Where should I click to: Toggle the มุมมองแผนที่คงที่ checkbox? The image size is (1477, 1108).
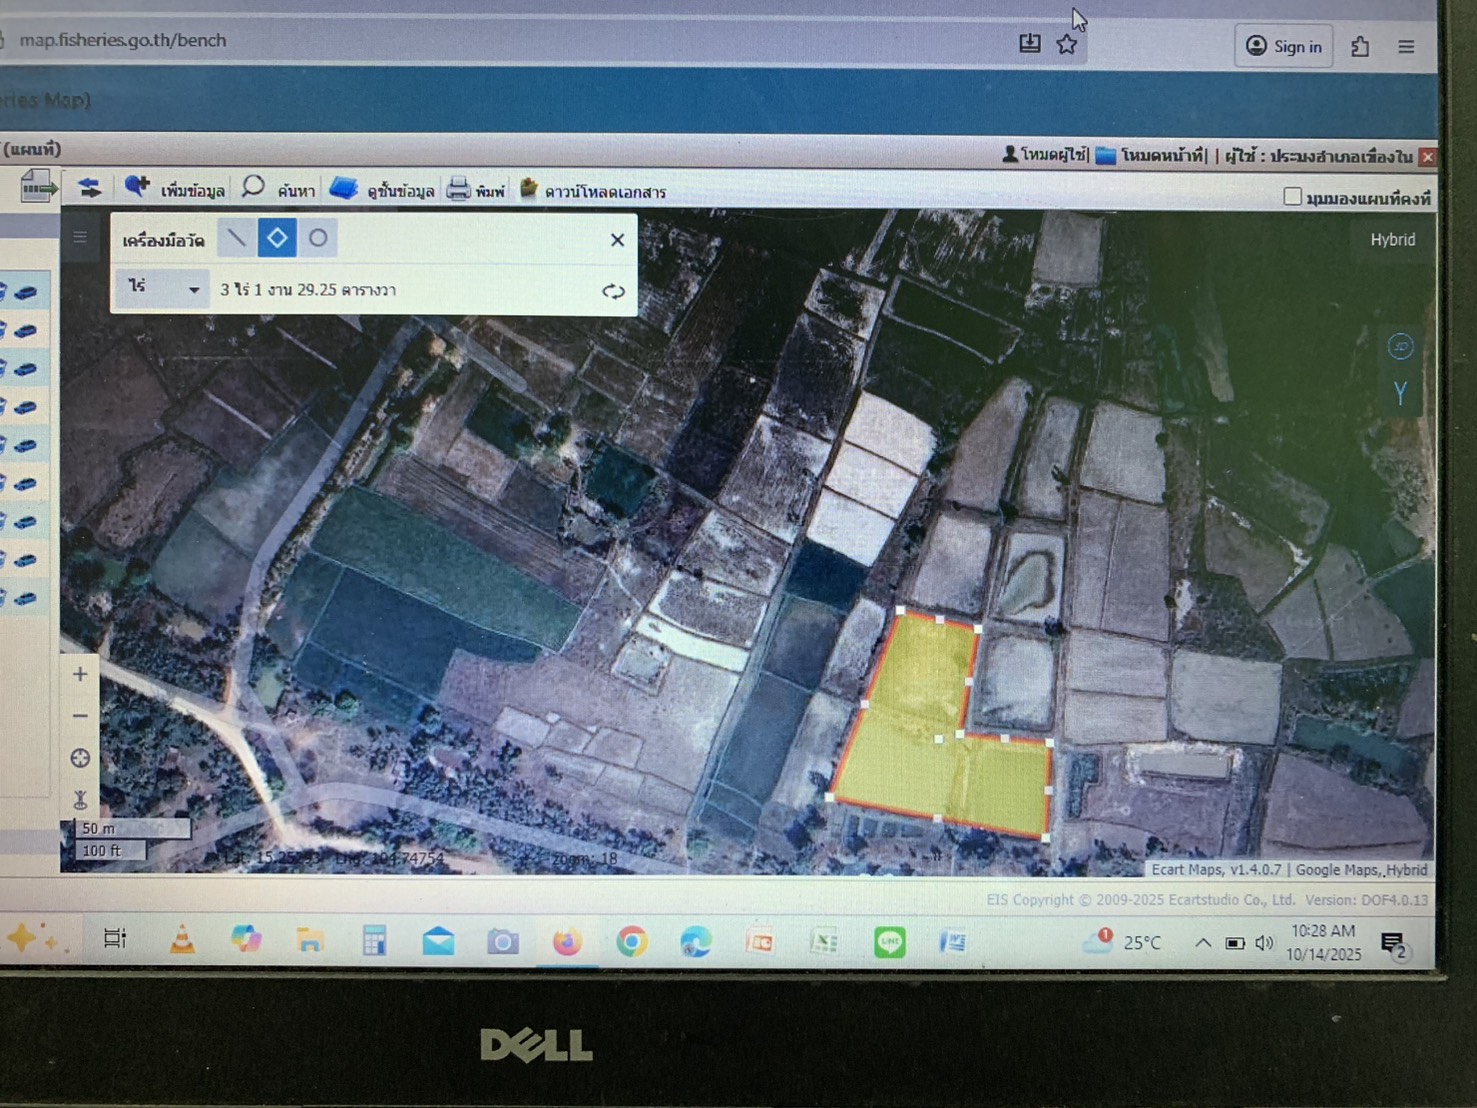pyautogui.click(x=1292, y=197)
